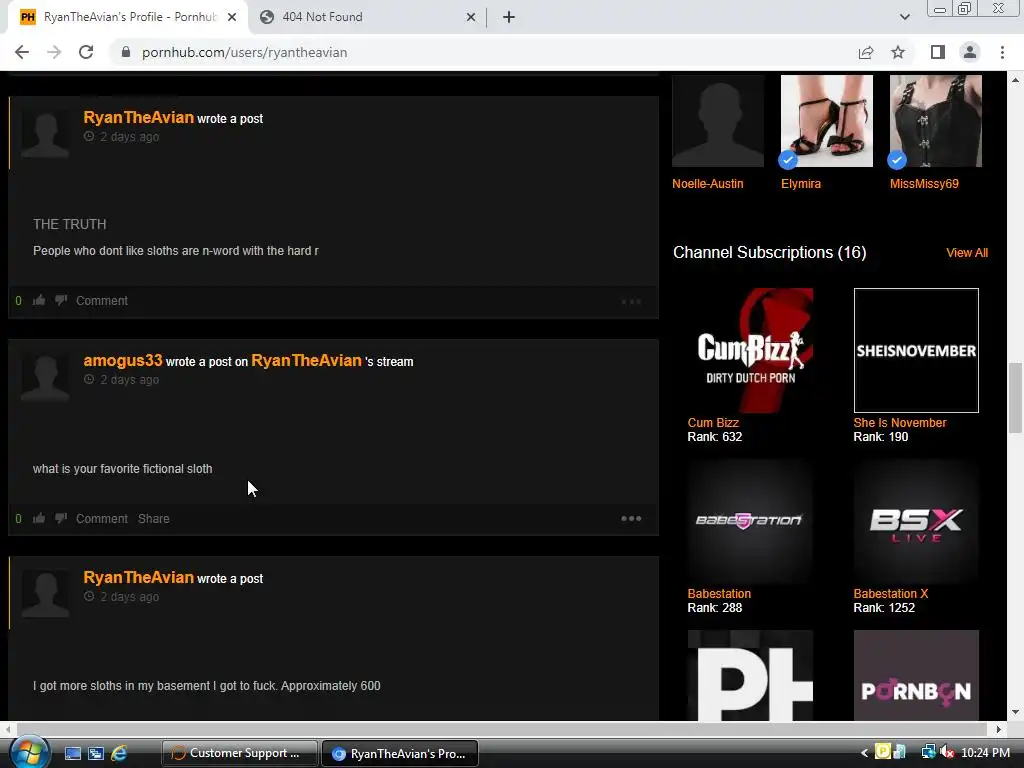Open the She Is November channel logo

[916, 351]
